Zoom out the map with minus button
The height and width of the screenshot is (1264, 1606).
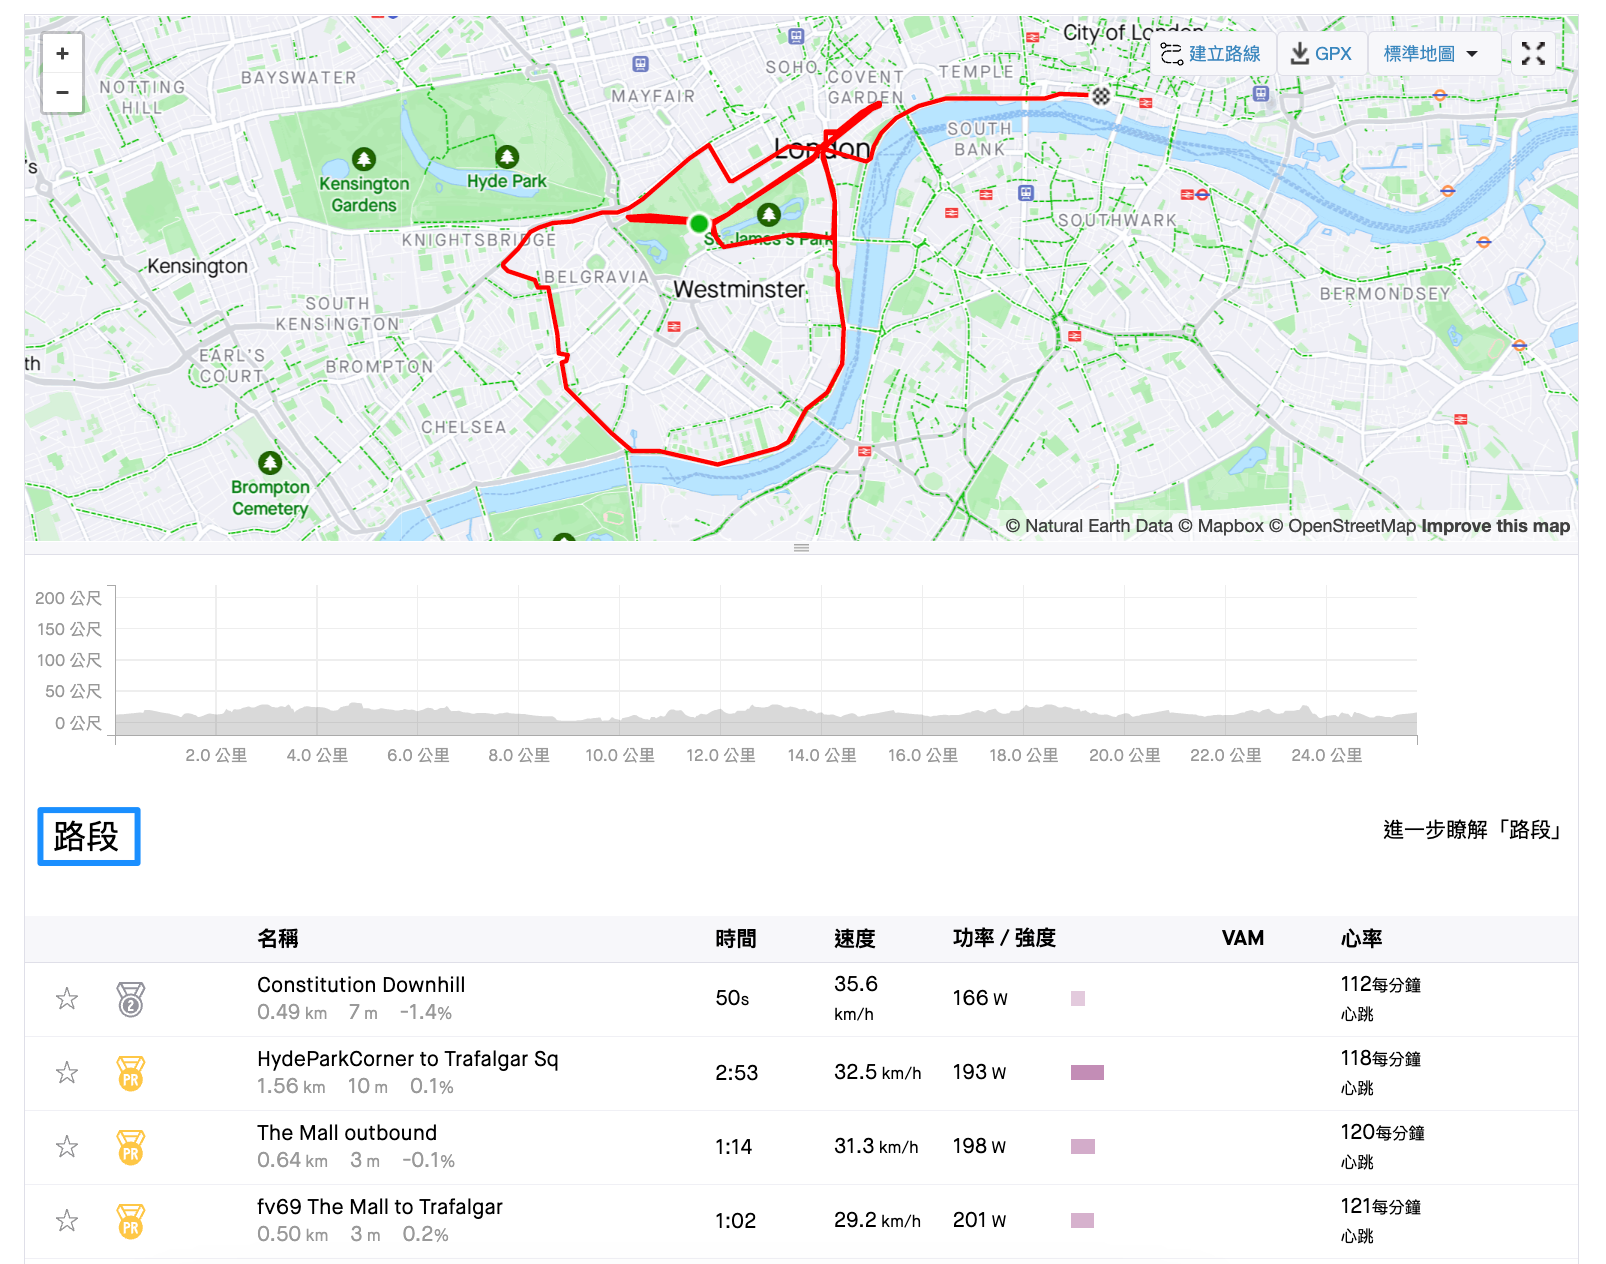pyautogui.click(x=62, y=93)
